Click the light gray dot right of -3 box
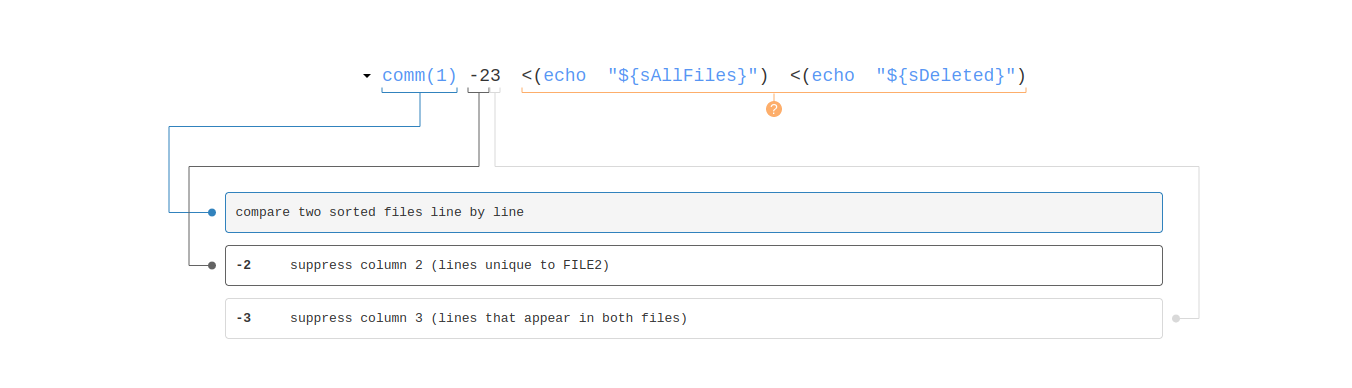Viewport: 1352px width, 388px height. tap(1176, 318)
